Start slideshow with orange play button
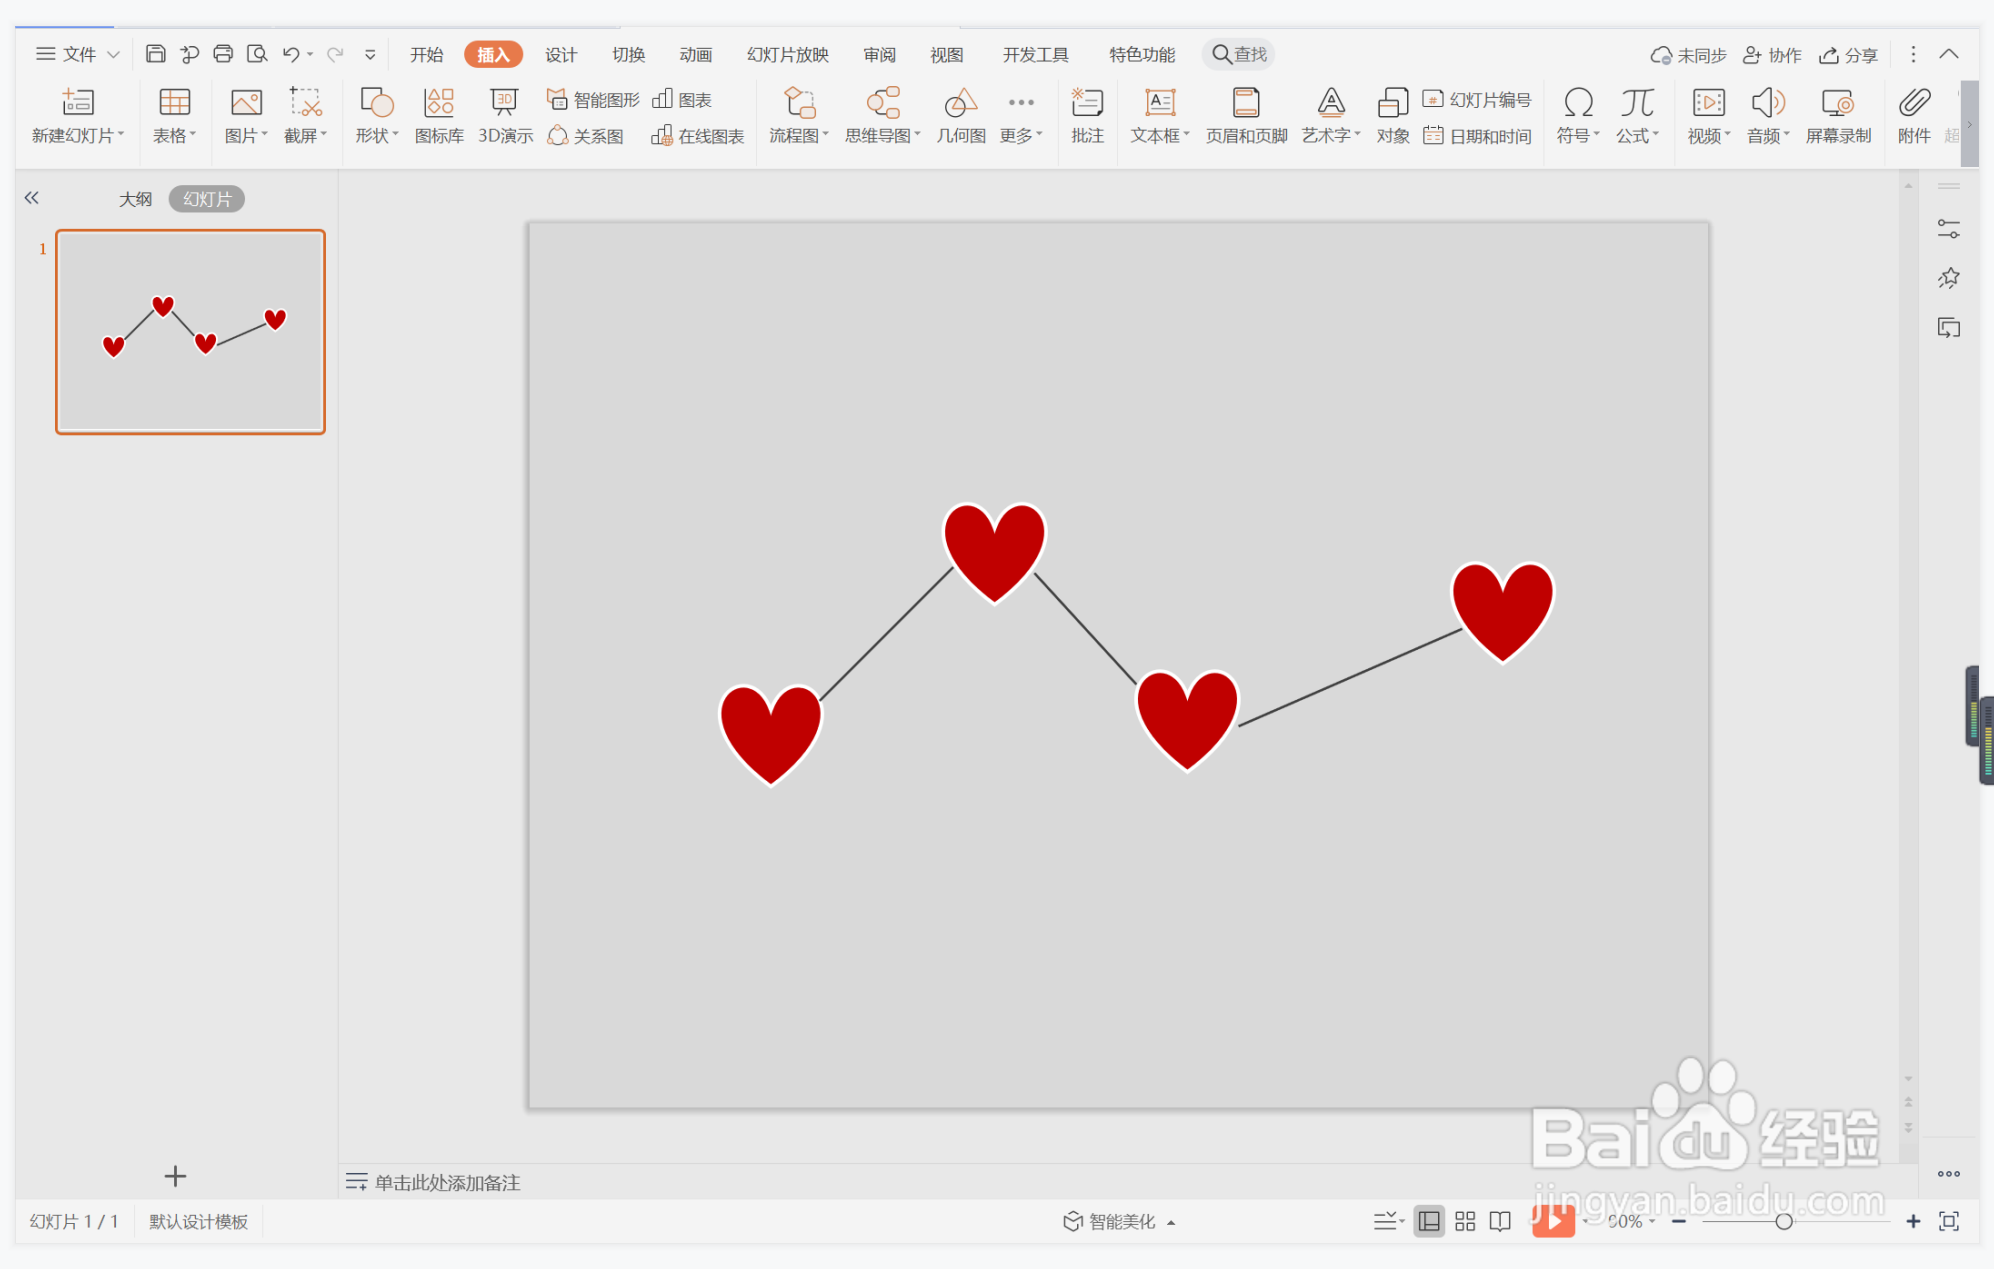 [1553, 1221]
